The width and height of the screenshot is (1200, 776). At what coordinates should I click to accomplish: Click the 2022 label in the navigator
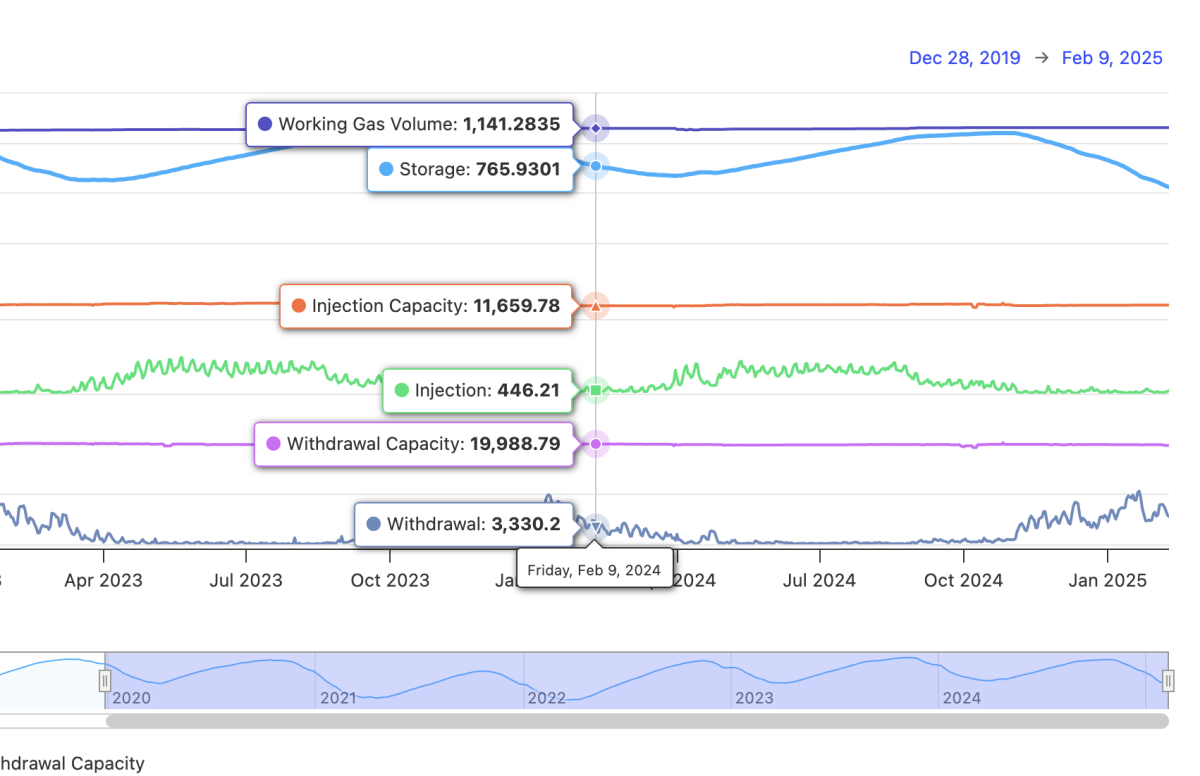[547, 698]
